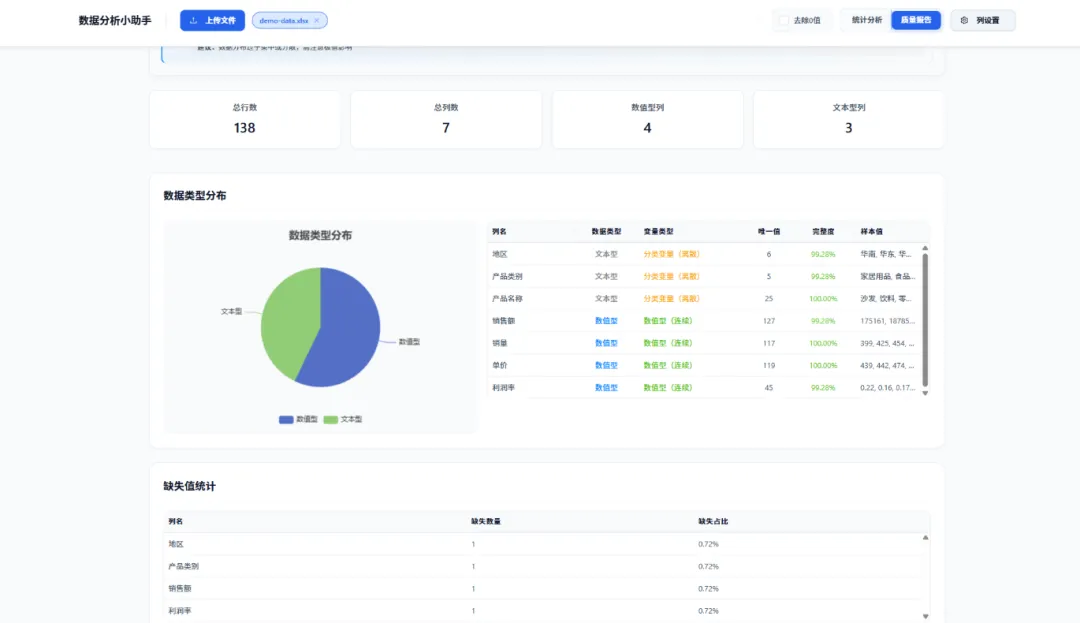This screenshot has height=623, width=1080.
Task: Click the 列名 header in the type table
Action: (499, 231)
